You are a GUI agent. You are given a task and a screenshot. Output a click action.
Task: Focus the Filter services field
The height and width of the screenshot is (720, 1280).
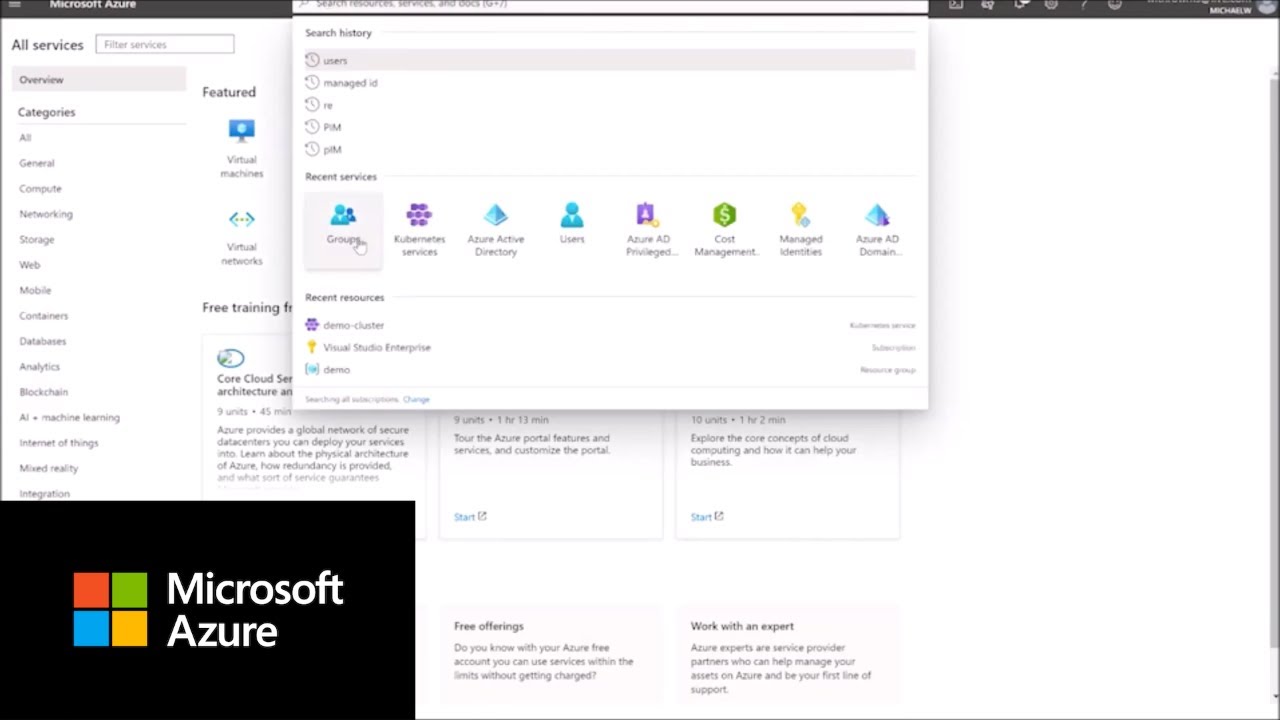point(165,44)
